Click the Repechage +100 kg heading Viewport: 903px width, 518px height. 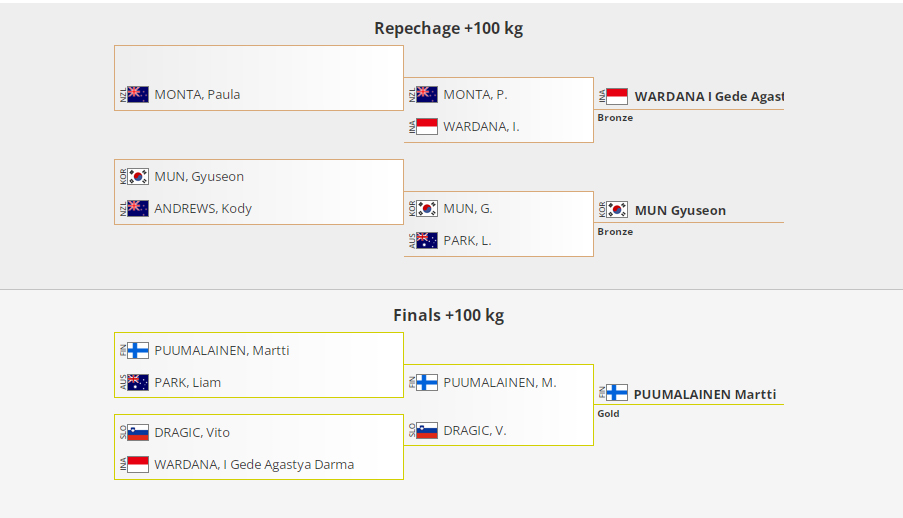(448, 29)
